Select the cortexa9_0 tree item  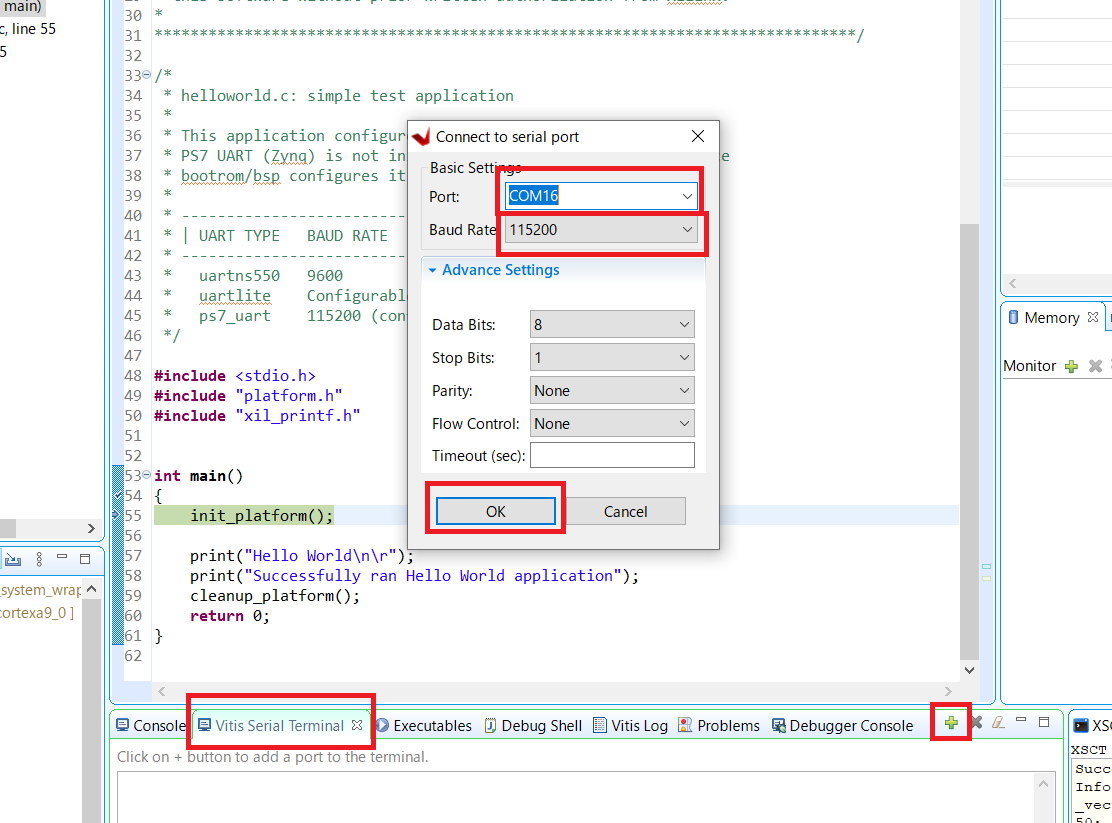coord(37,612)
